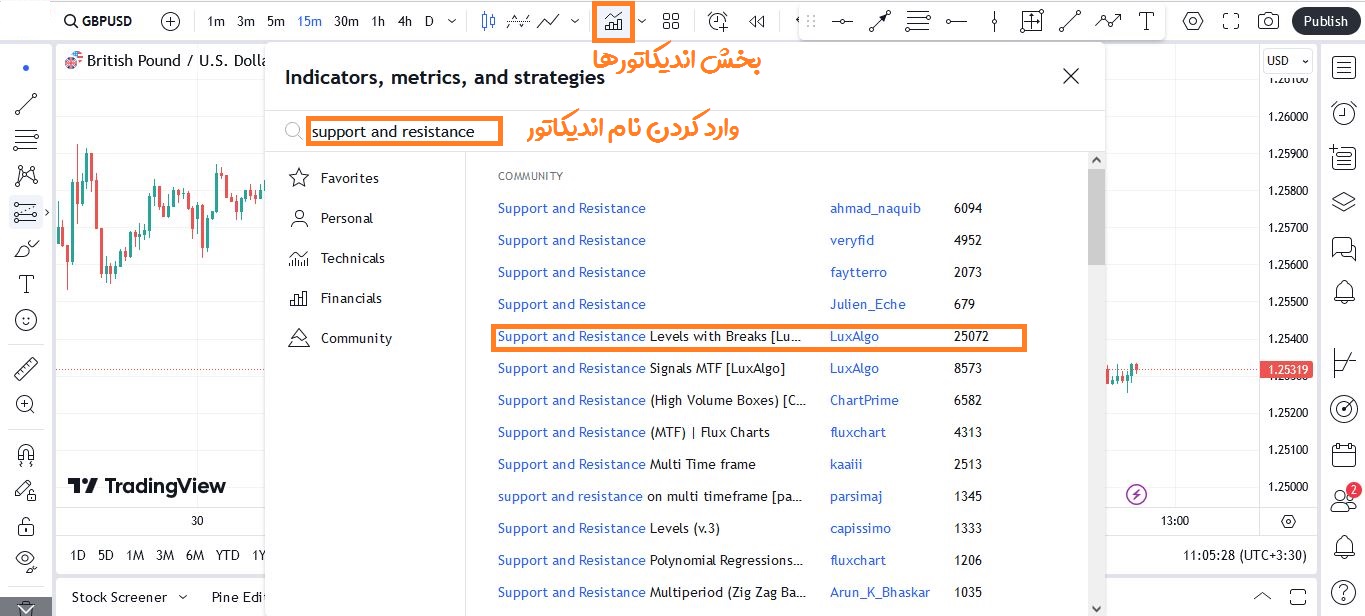Select the text T tool in floating toolbar

(x=1148, y=21)
